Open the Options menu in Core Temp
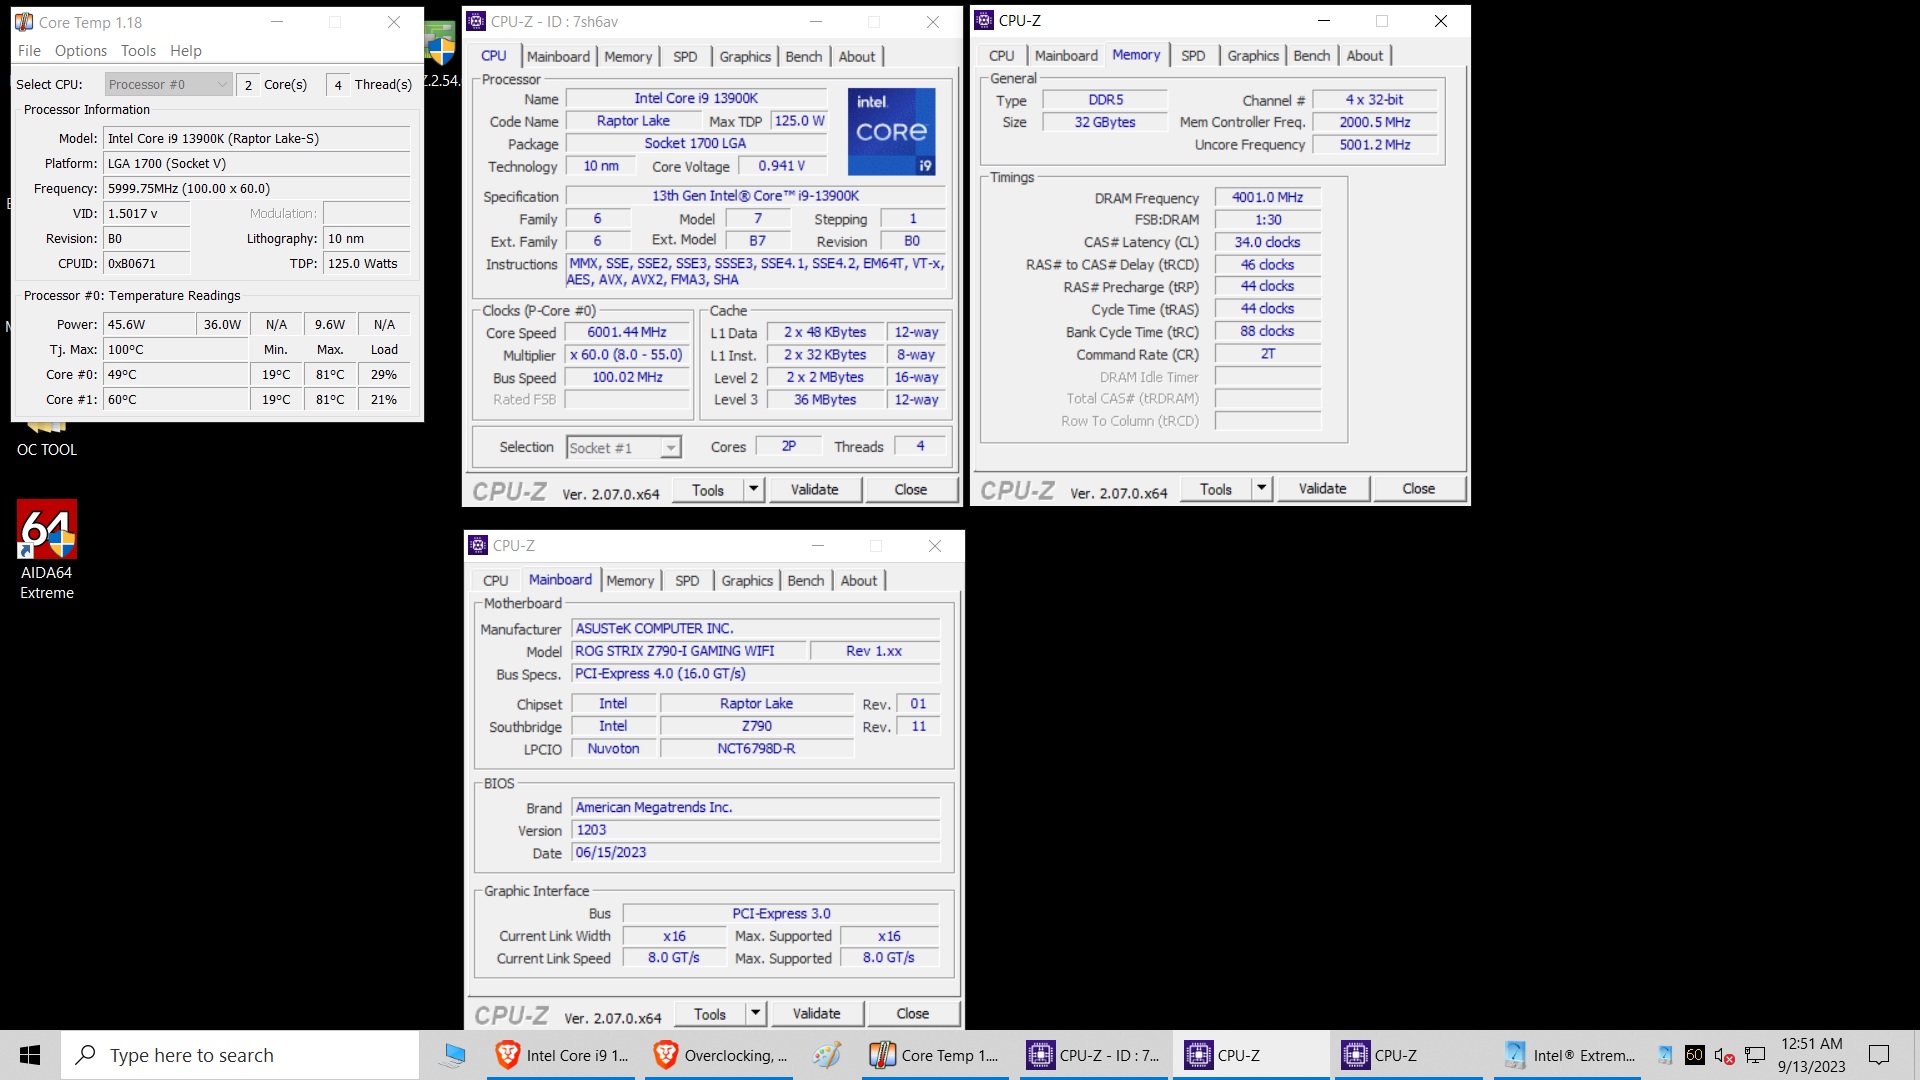Image resolution: width=1920 pixels, height=1080 pixels. (x=81, y=51)
